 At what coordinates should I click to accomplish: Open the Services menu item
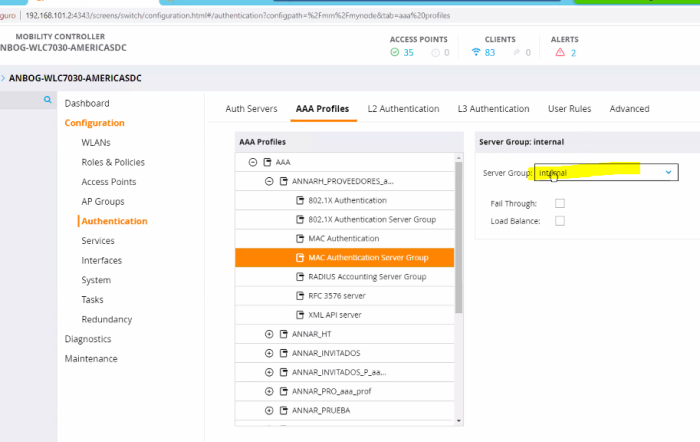coord(98,241)
